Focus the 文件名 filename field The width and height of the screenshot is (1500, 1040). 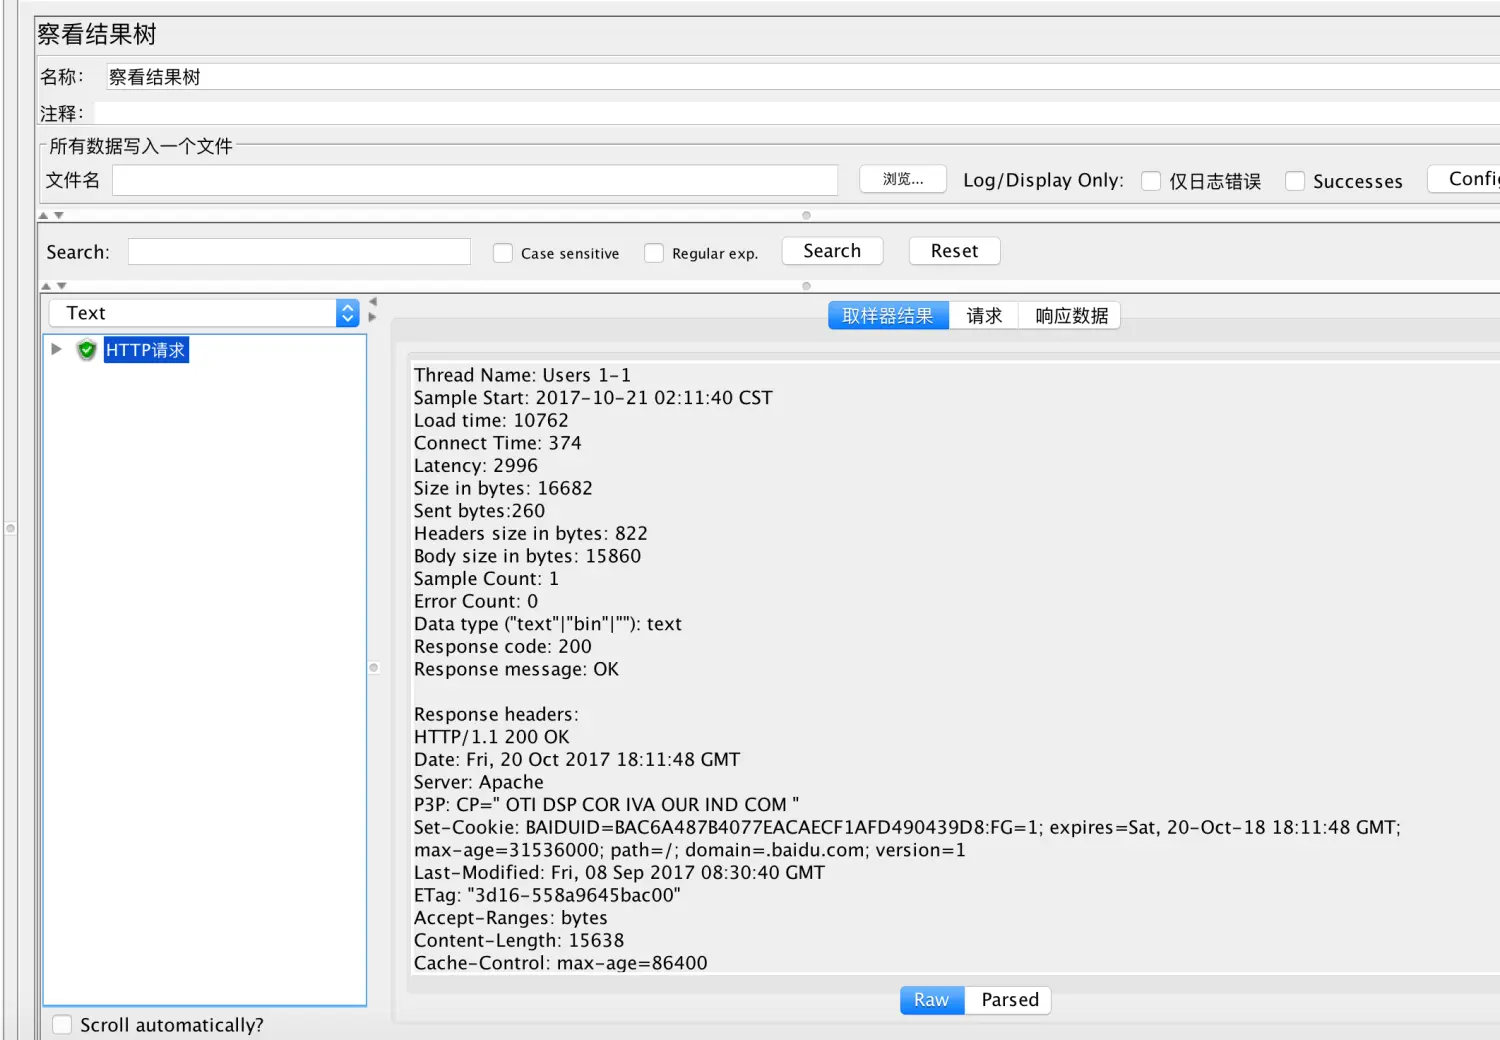[475, 180]
